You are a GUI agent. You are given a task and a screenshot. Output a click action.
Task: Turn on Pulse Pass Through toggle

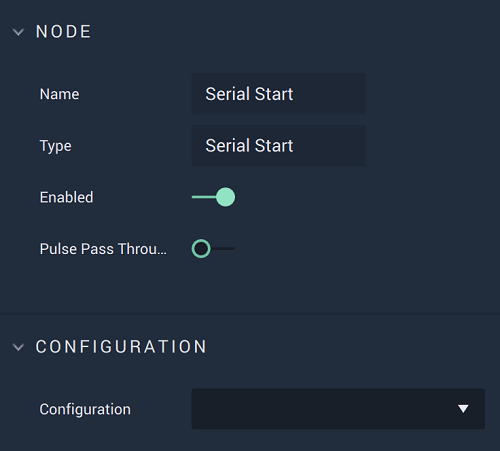pyautogui.click(x=213, y=249)
